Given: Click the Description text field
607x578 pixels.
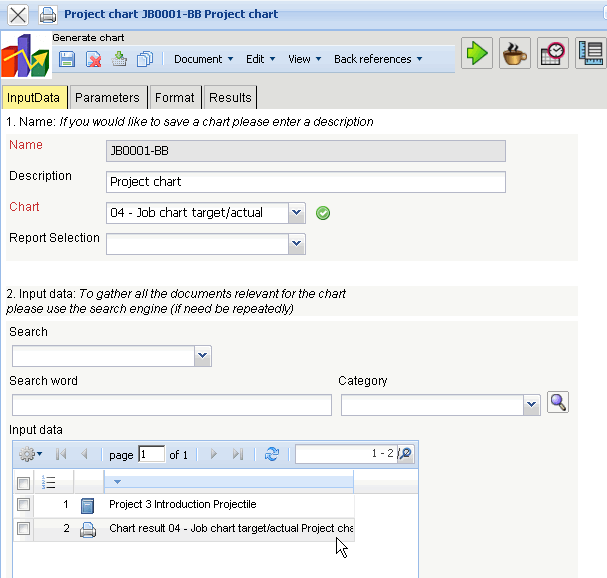Looking at the screenshot, I should [305, 182].
